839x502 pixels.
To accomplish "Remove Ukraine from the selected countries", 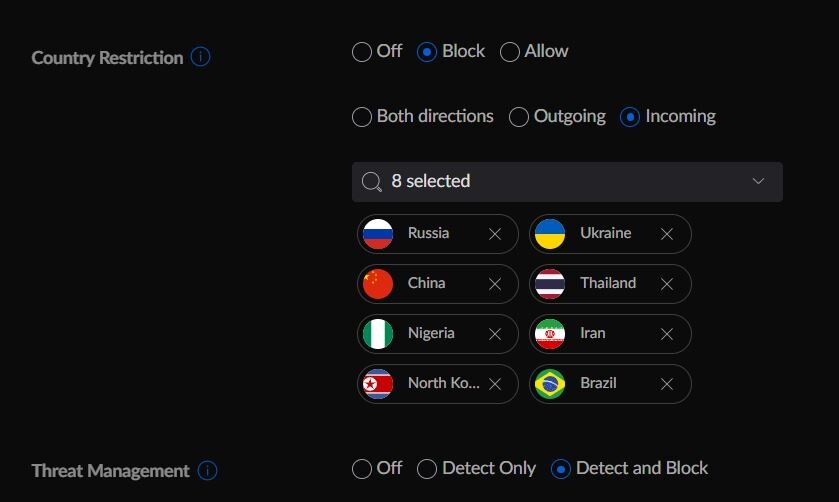I will click(667, 234).
